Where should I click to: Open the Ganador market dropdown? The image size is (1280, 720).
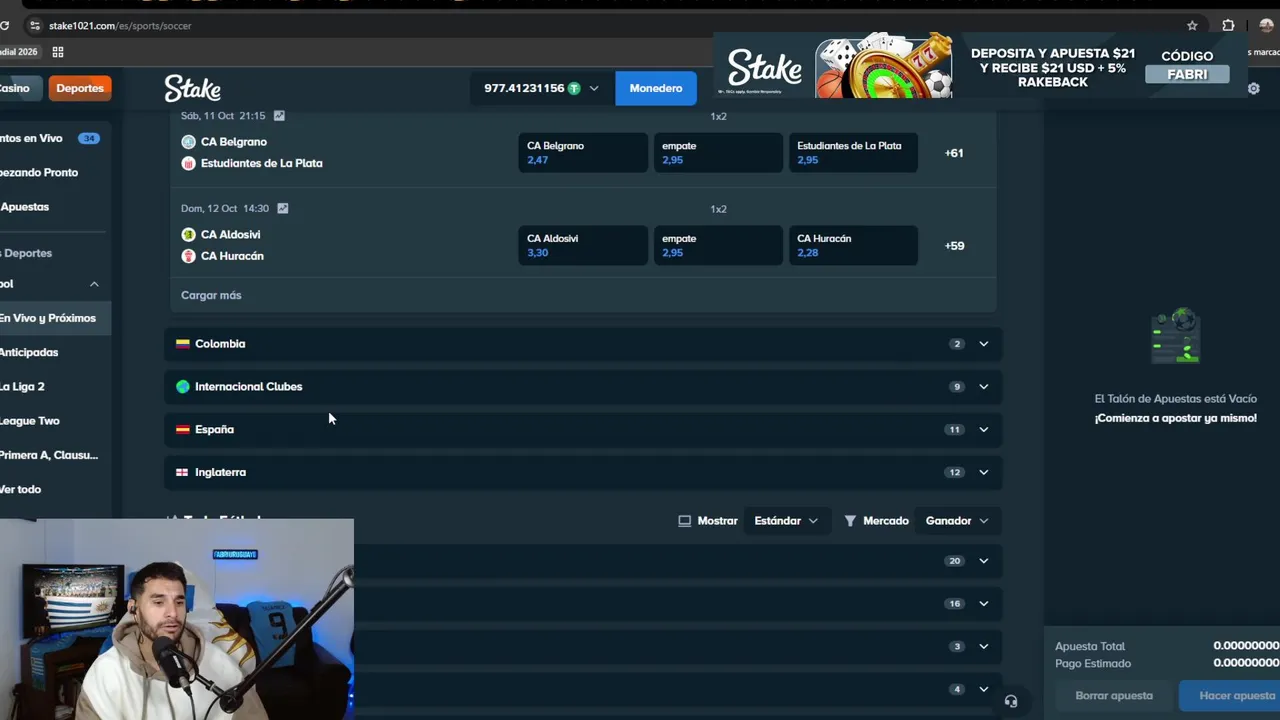pos(957,521)
